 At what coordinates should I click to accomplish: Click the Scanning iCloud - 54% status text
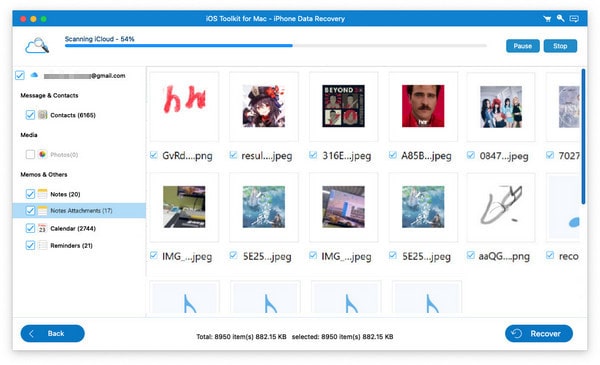pos(99,39)
